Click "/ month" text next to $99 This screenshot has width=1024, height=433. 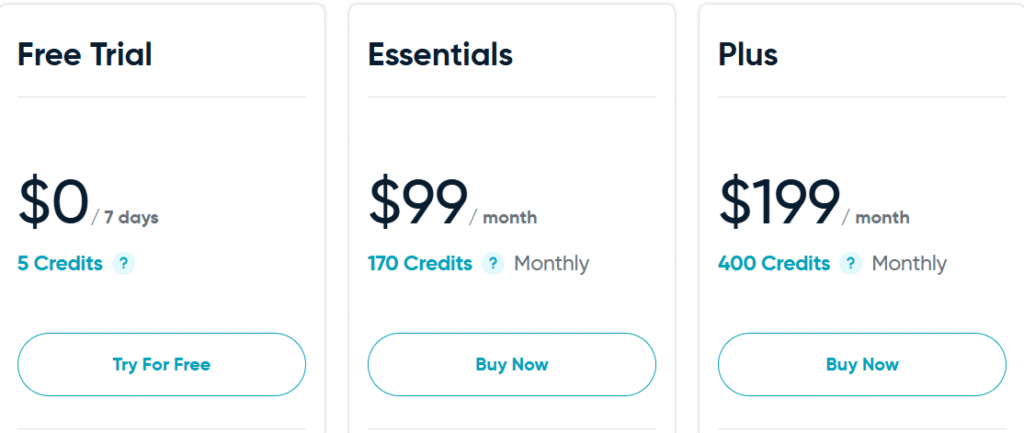coord(504,218)
